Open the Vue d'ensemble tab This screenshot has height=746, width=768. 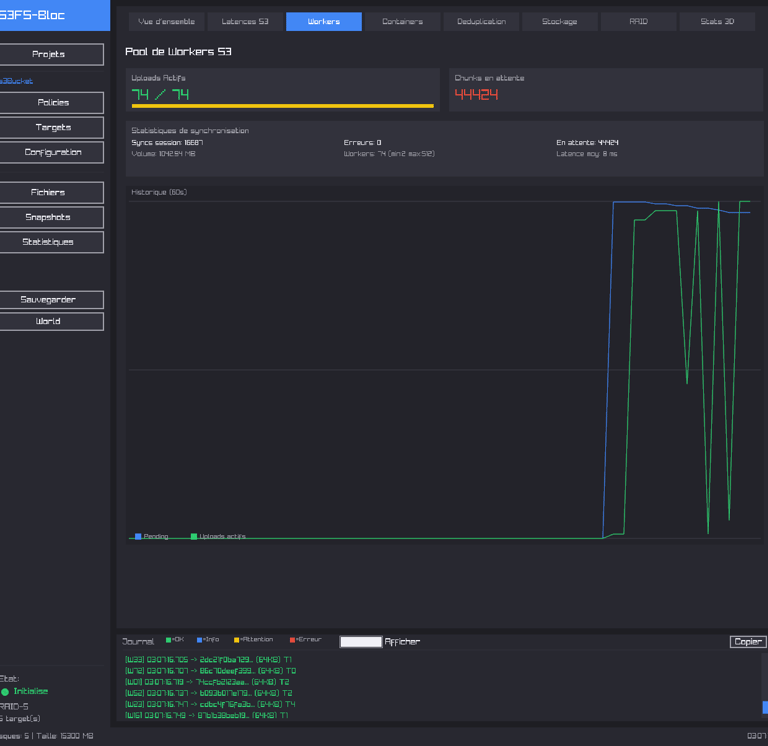click(x=167, y=22)
